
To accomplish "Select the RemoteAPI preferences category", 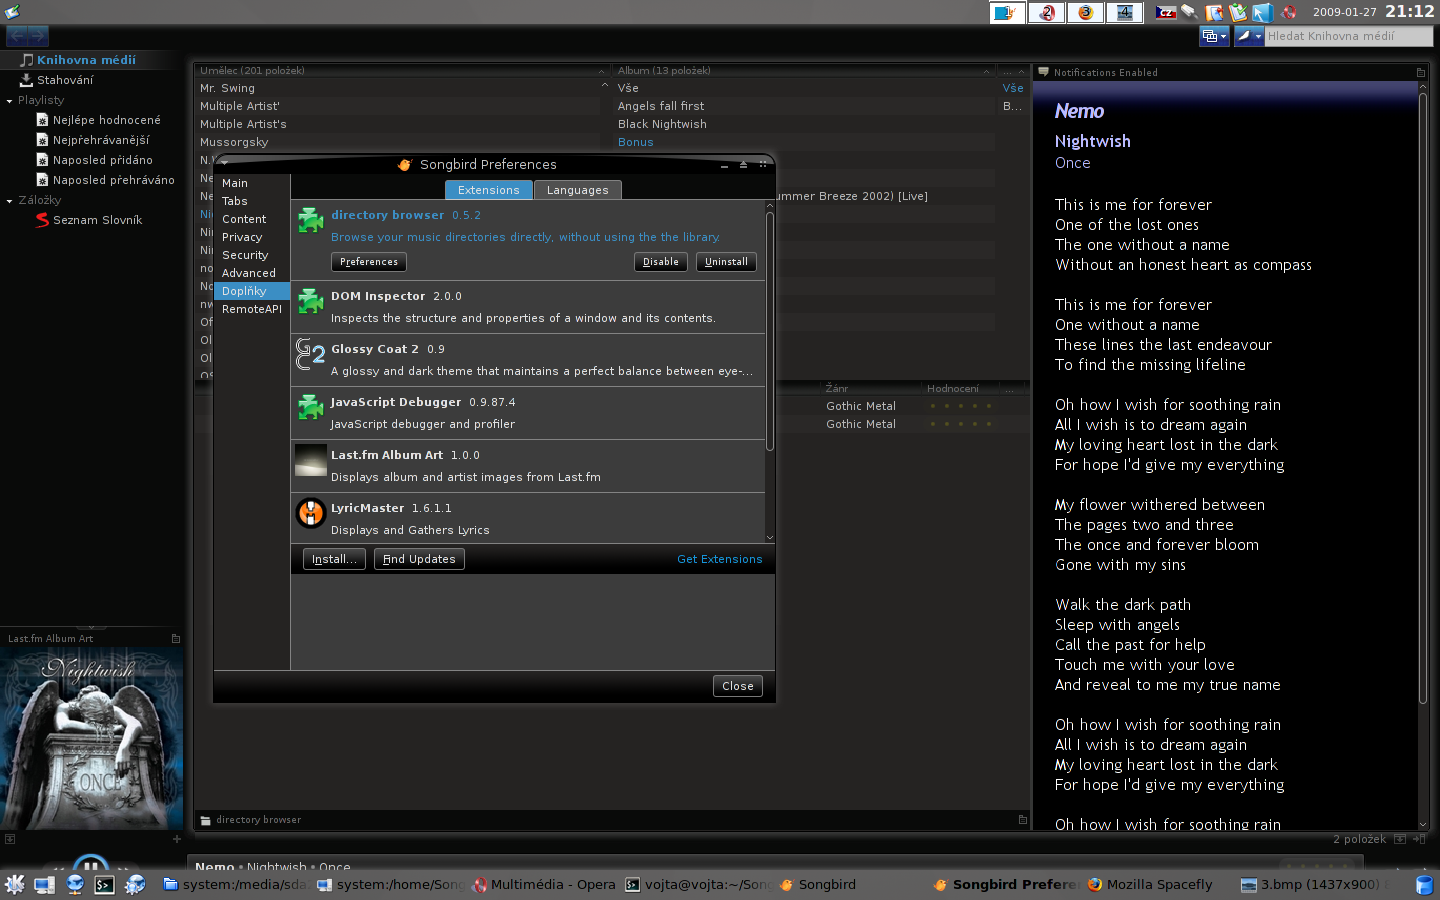I will click(x=252, y=309).
